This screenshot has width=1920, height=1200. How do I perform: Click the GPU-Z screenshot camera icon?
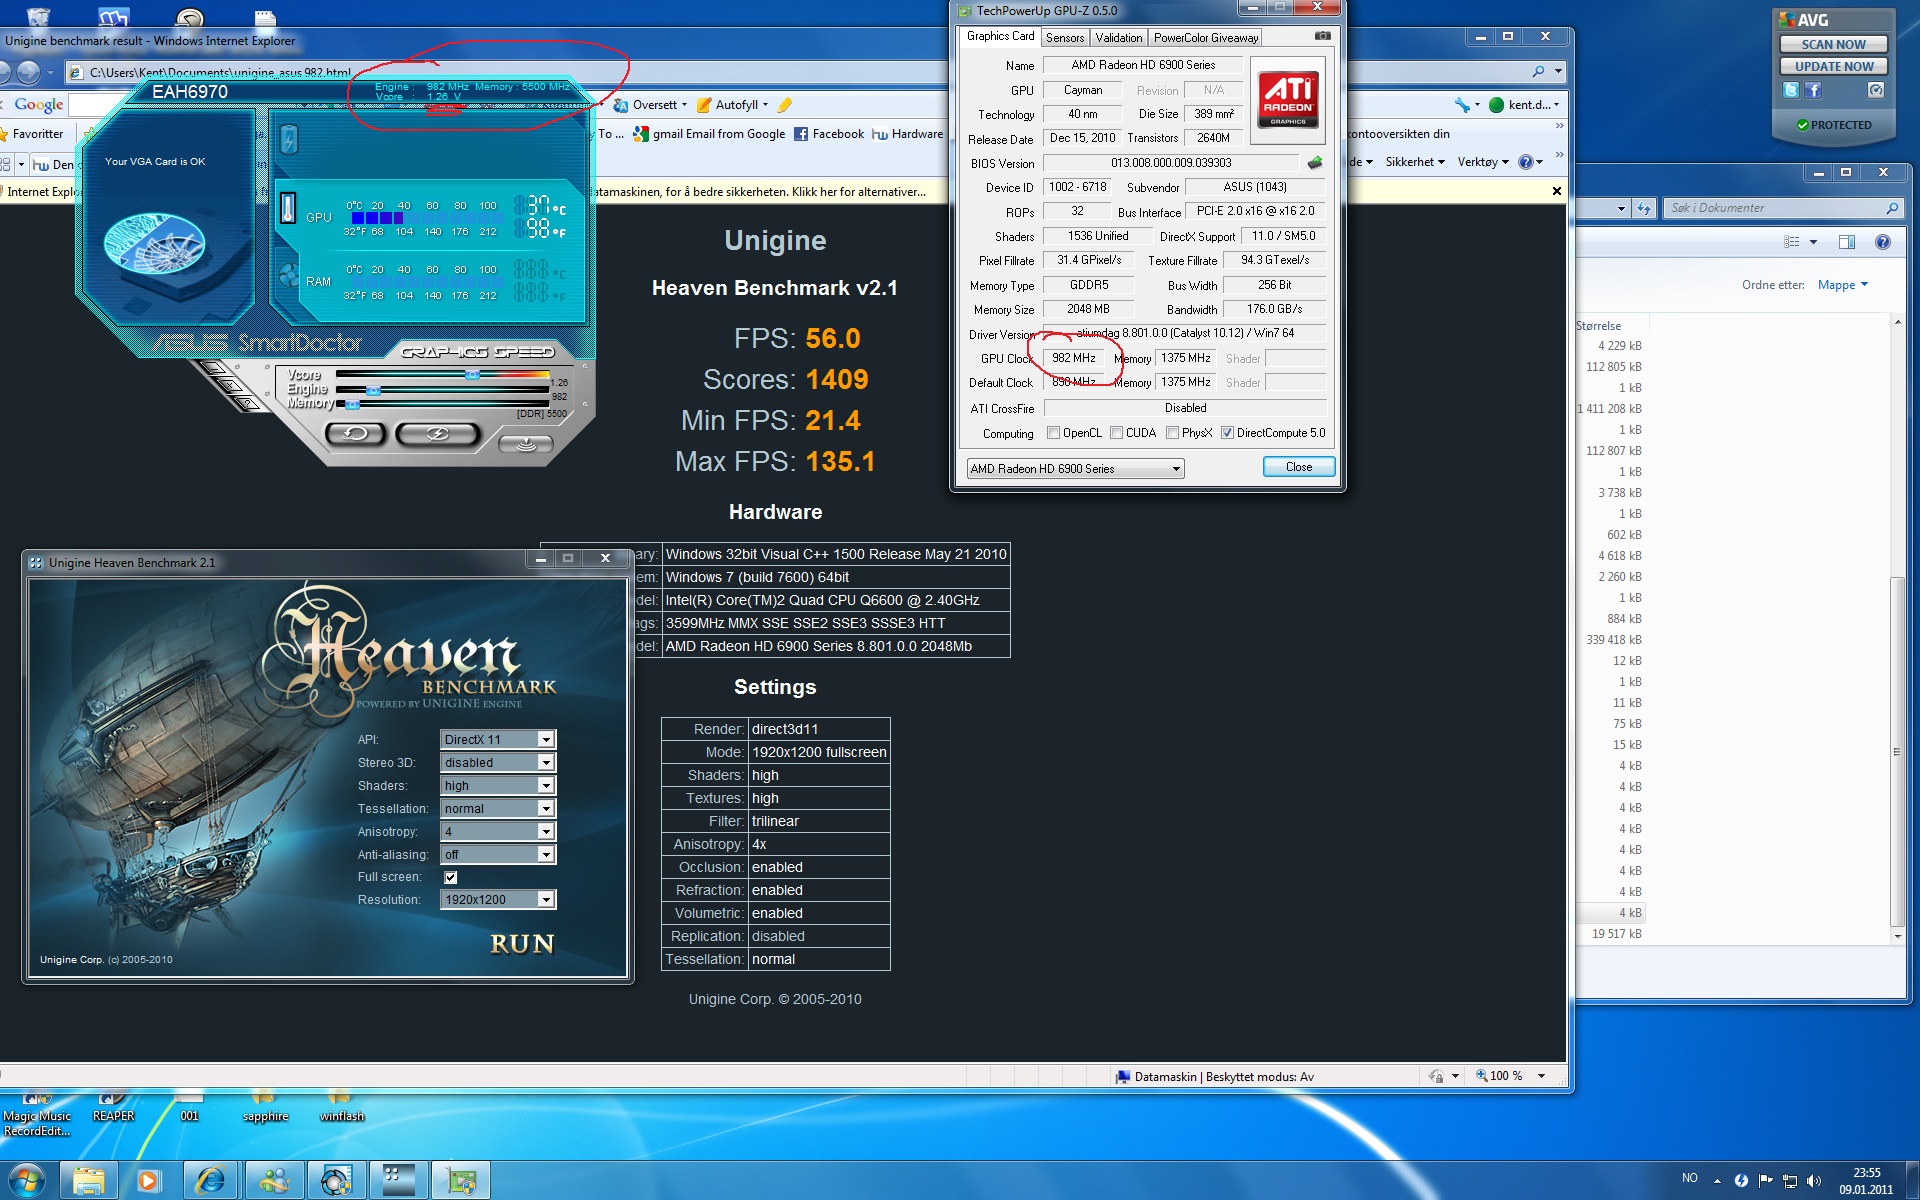pyautogui.click(x=1322, y=36)
